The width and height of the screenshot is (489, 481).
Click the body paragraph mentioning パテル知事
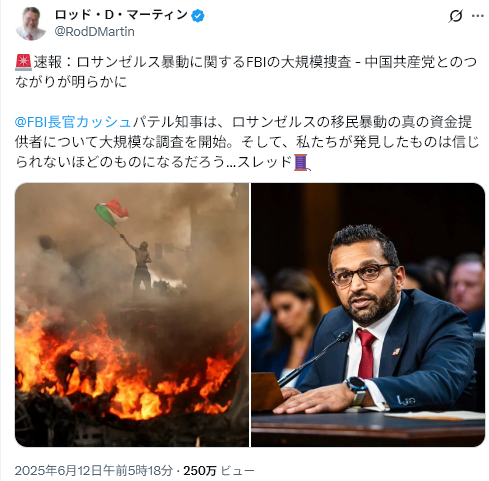pos(247,142)
